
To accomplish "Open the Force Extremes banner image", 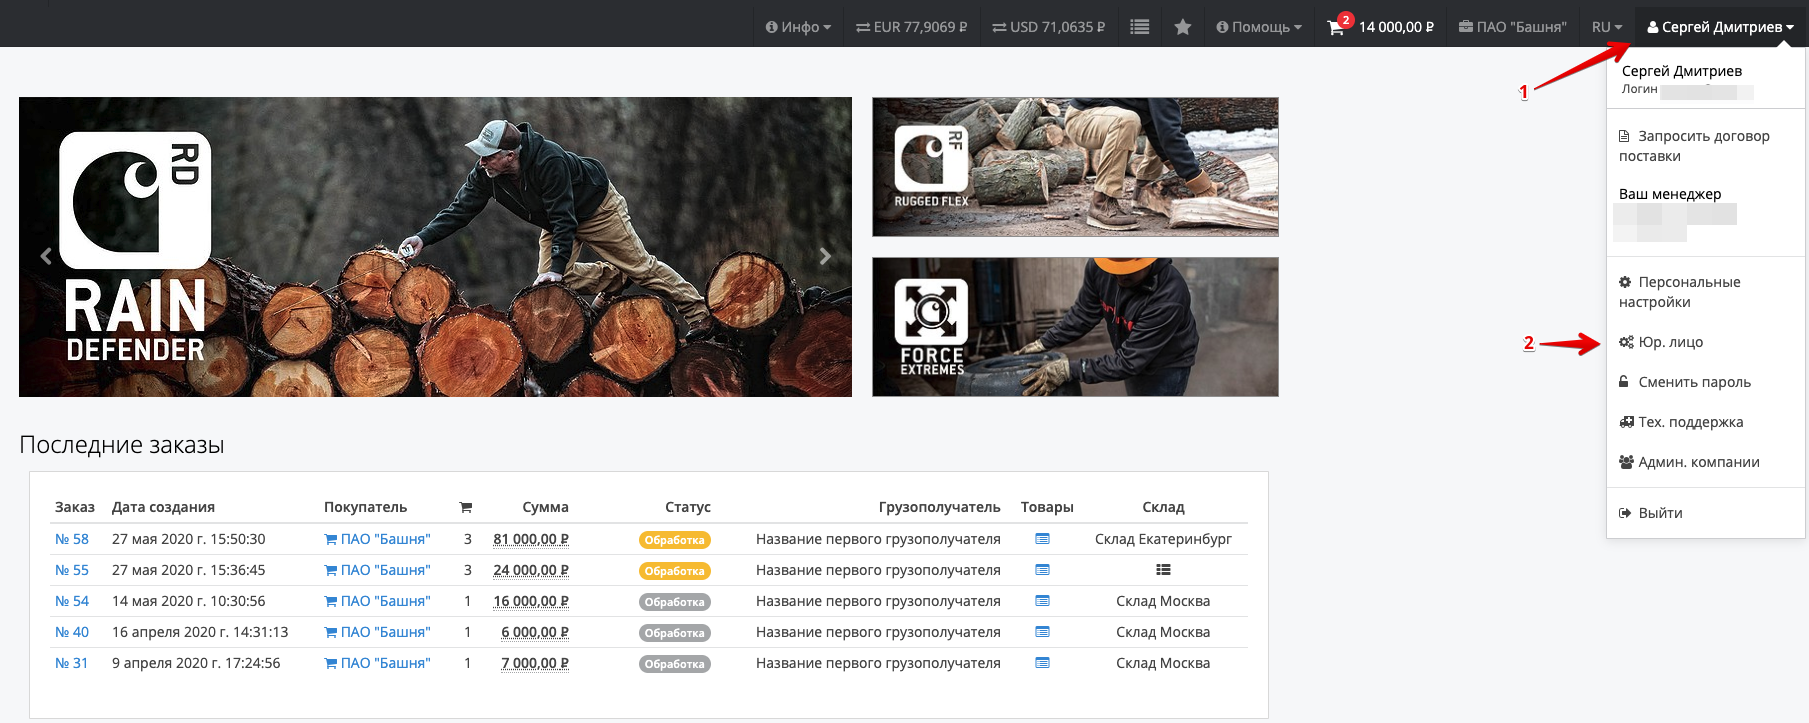I will tap(1075, 327).
